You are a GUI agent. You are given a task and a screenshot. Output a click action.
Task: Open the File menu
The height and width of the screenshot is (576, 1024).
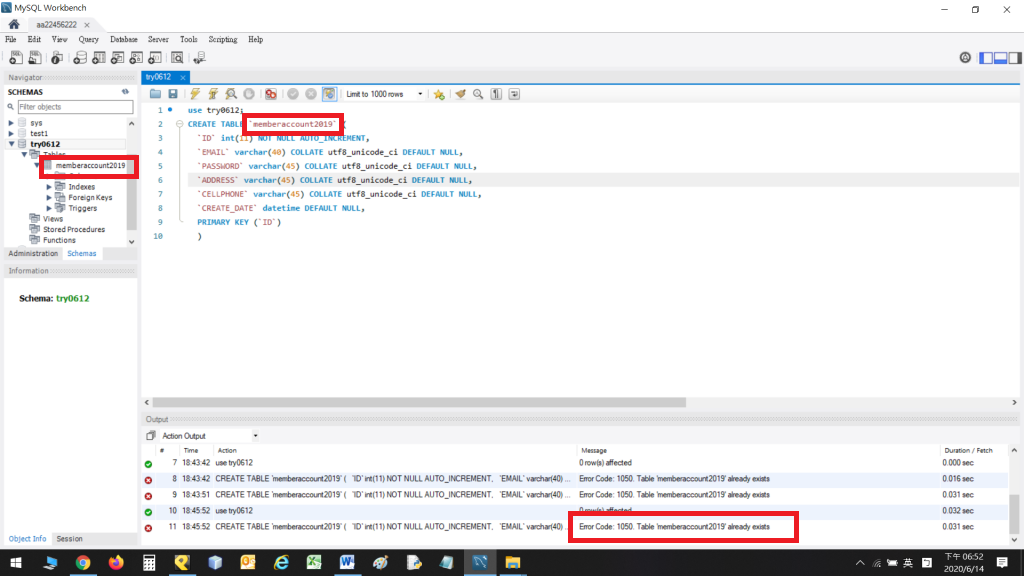tap(10, 39)
